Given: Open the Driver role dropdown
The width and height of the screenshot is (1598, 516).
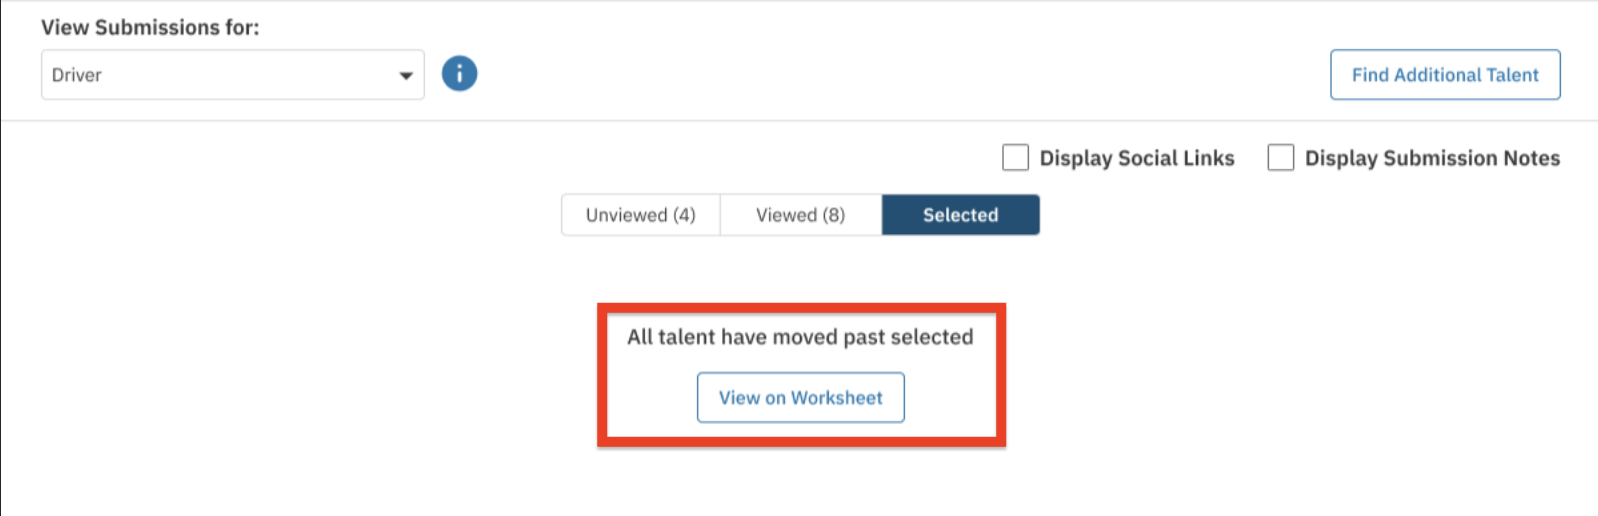Looking at the screenshot, I should [233, 75].
